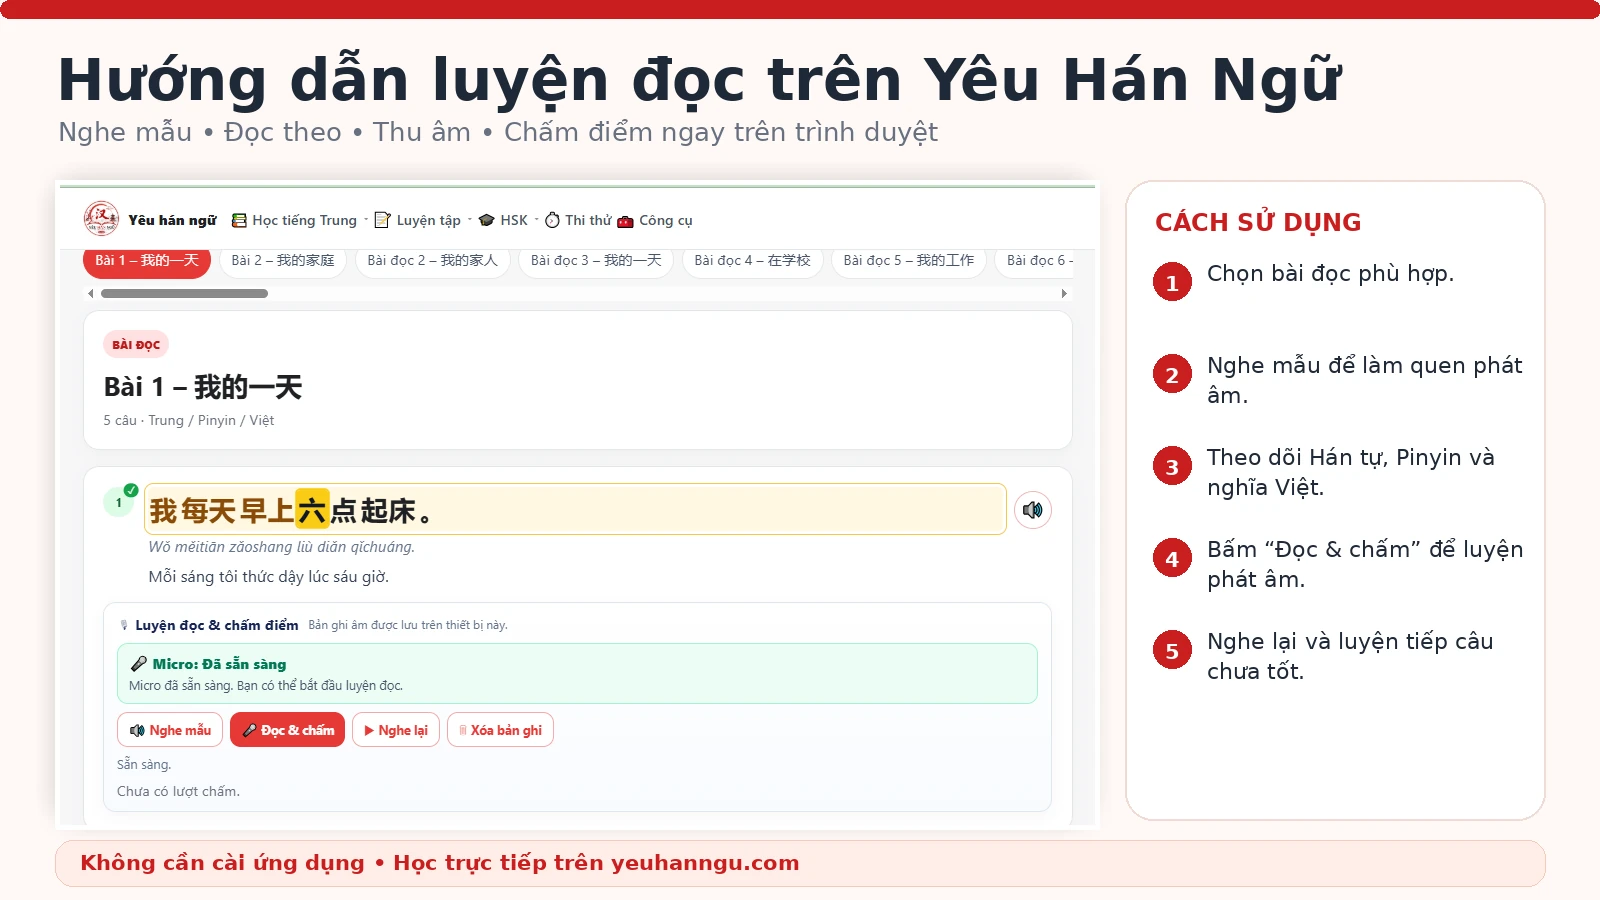This screenshot has height=900, width=1600.
Task: Click the small mic icon beside Luyện đọc
Action: coord(124,625)
